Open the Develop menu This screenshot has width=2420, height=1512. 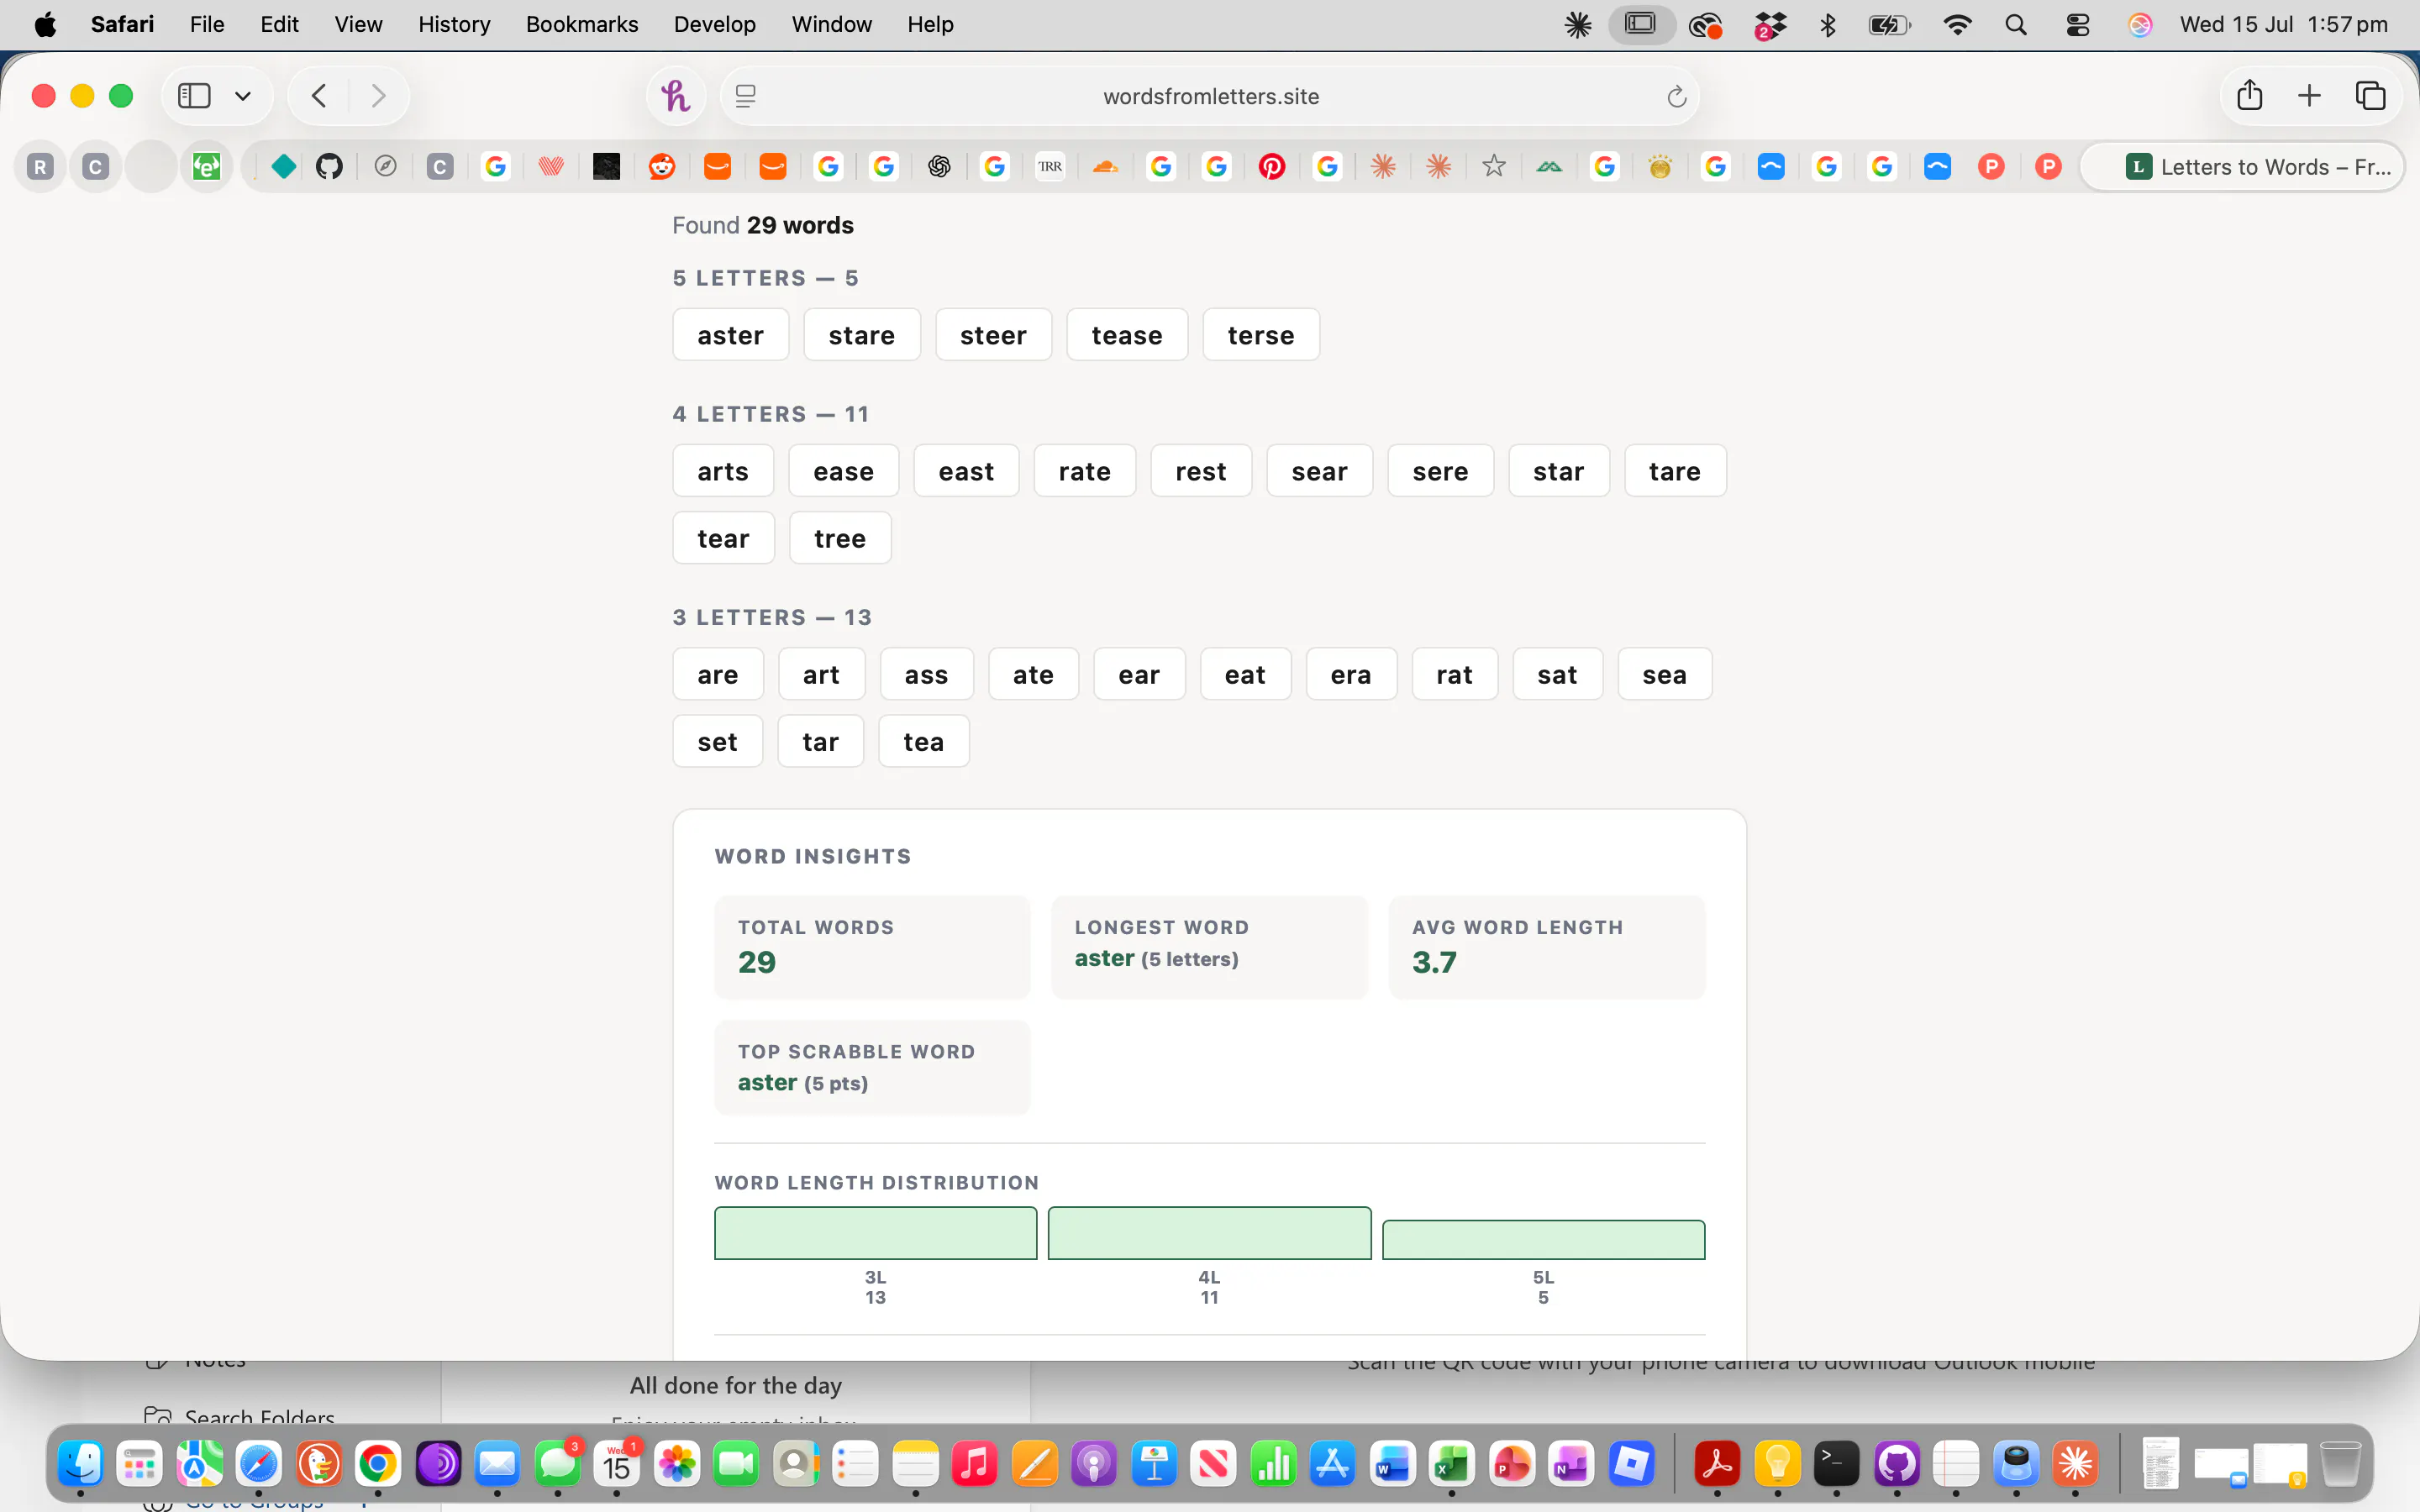(714, 24)
